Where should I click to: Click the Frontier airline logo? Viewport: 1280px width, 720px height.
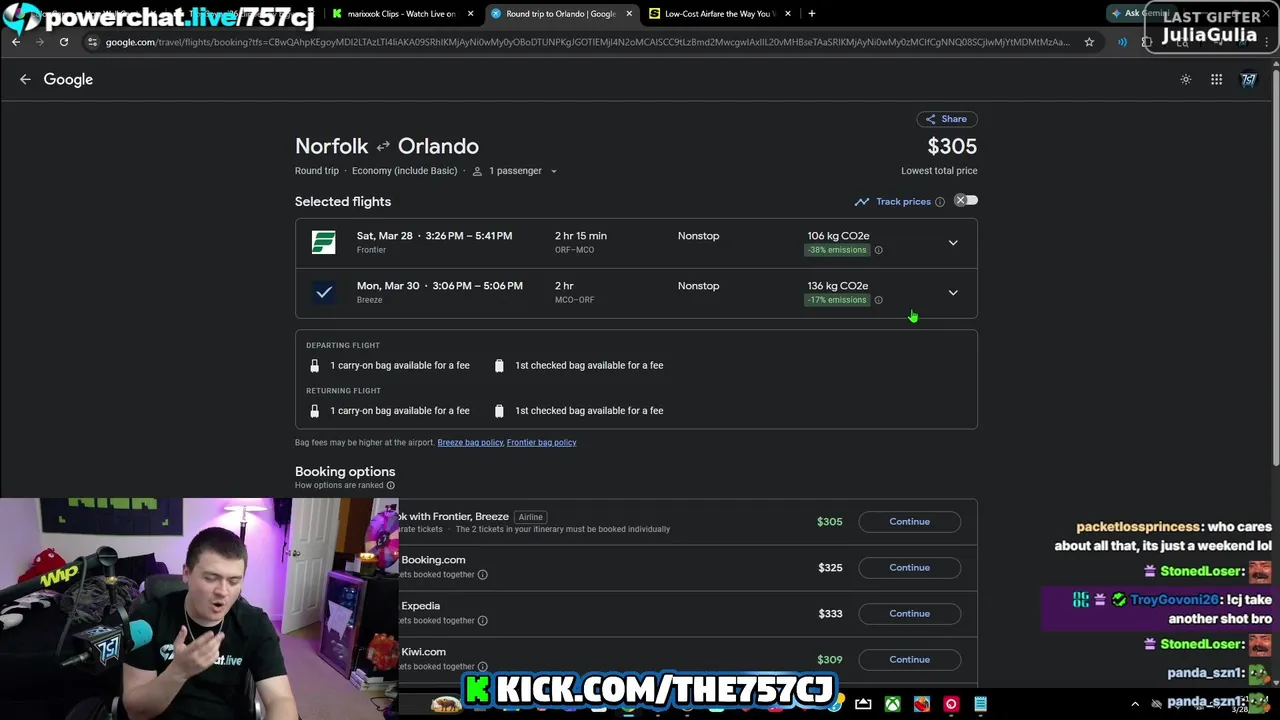coord(323,242)
